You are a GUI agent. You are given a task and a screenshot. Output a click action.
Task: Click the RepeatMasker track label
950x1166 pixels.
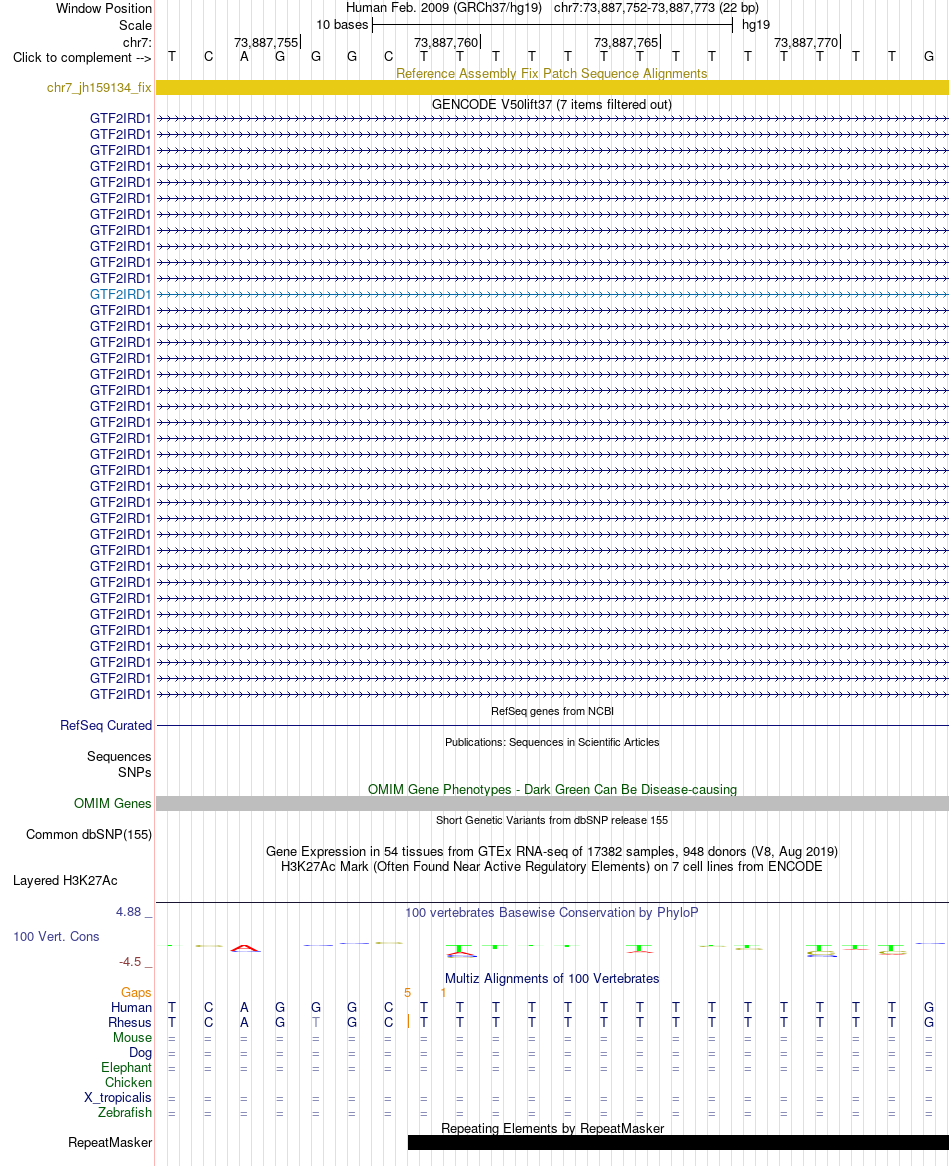point(110,1143)
